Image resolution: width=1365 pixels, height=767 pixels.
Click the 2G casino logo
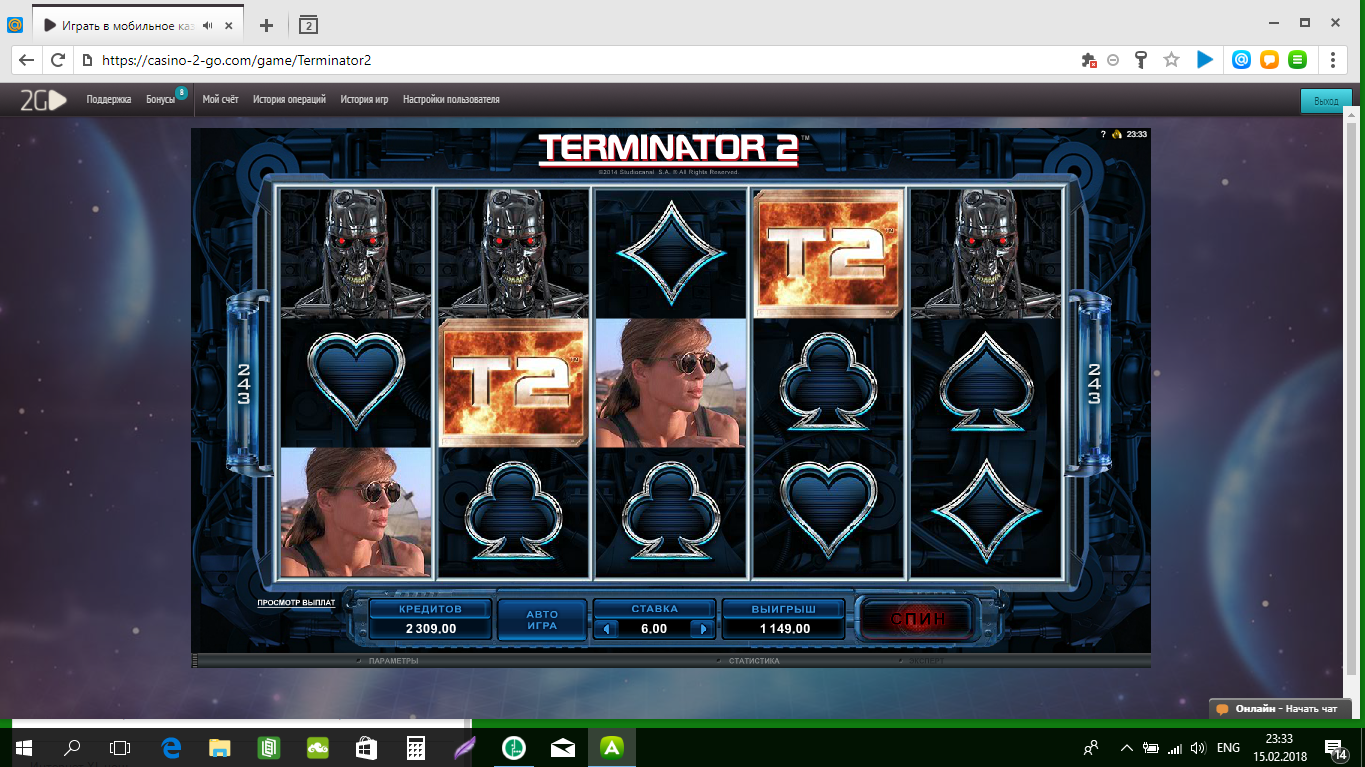pyautogui.click(x=44, y=100)
